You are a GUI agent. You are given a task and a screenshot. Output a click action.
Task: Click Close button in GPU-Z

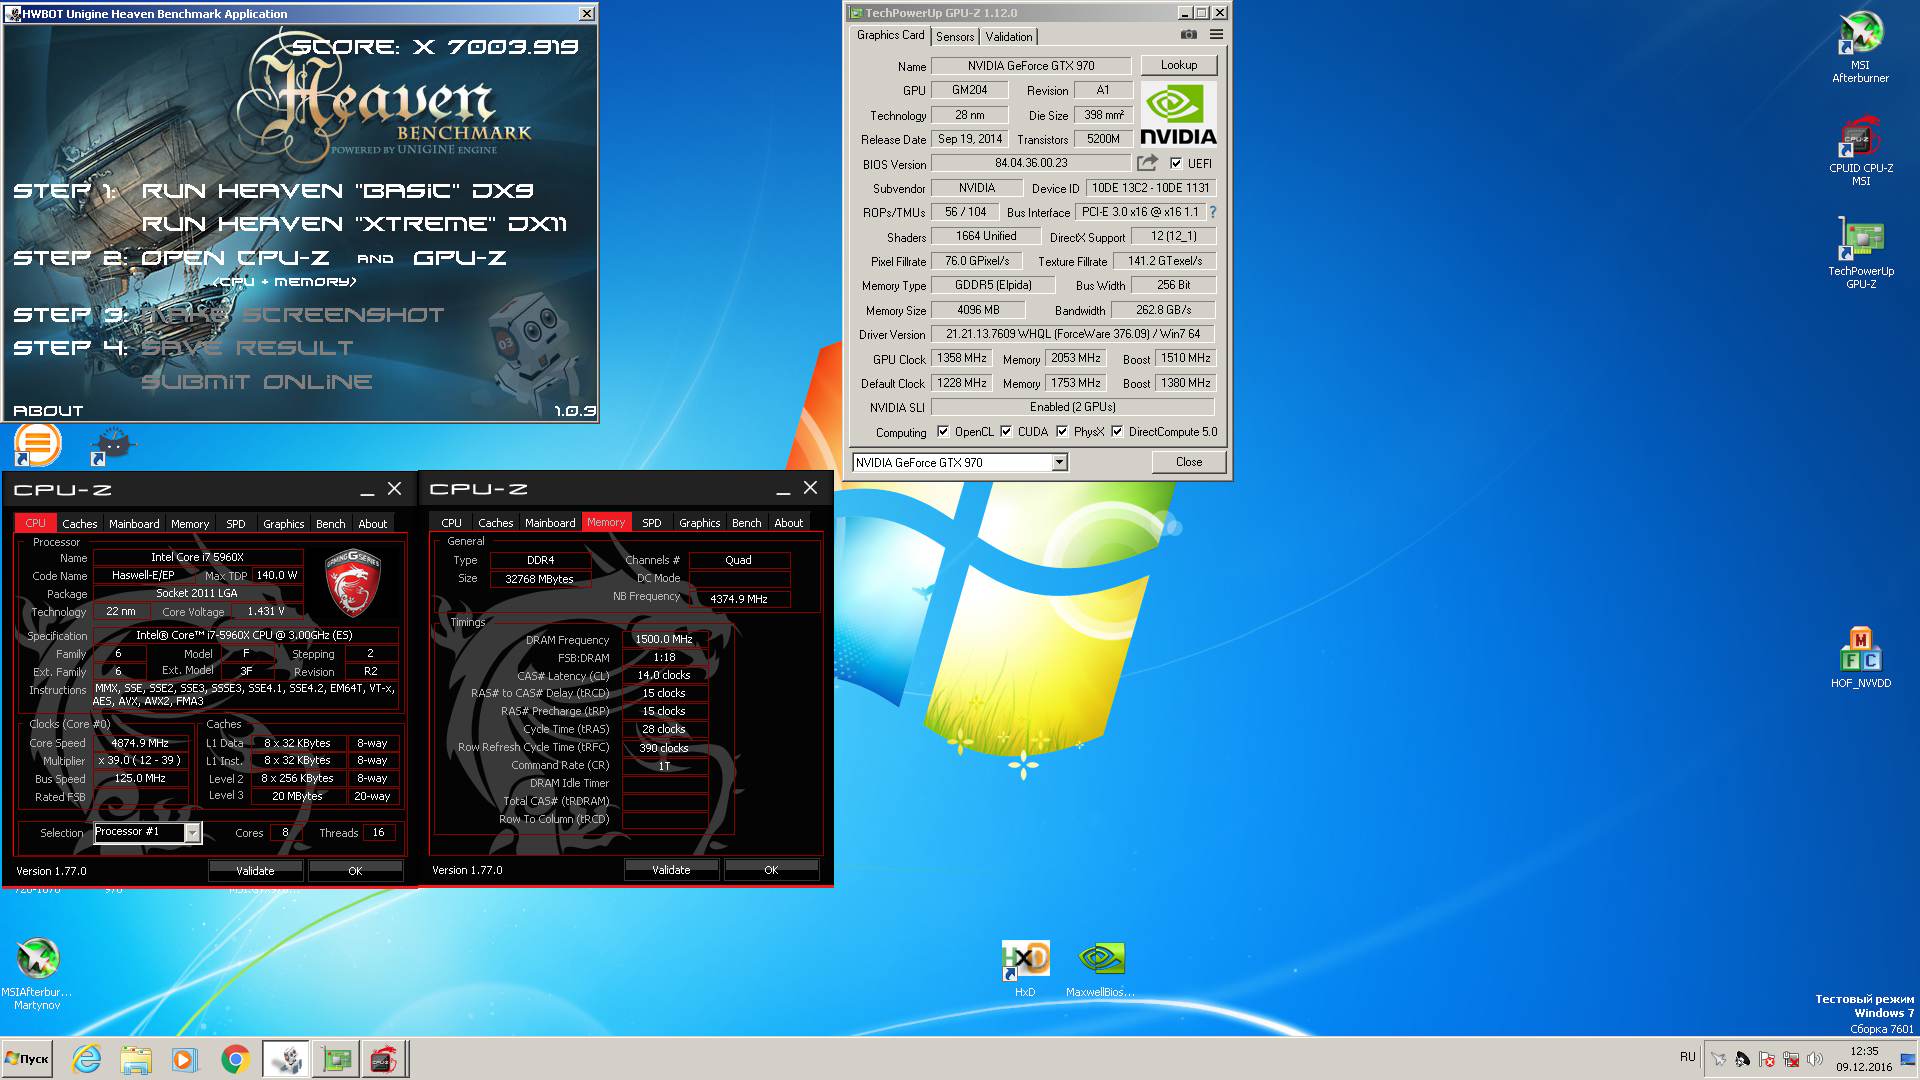[x=1189, y=462]
